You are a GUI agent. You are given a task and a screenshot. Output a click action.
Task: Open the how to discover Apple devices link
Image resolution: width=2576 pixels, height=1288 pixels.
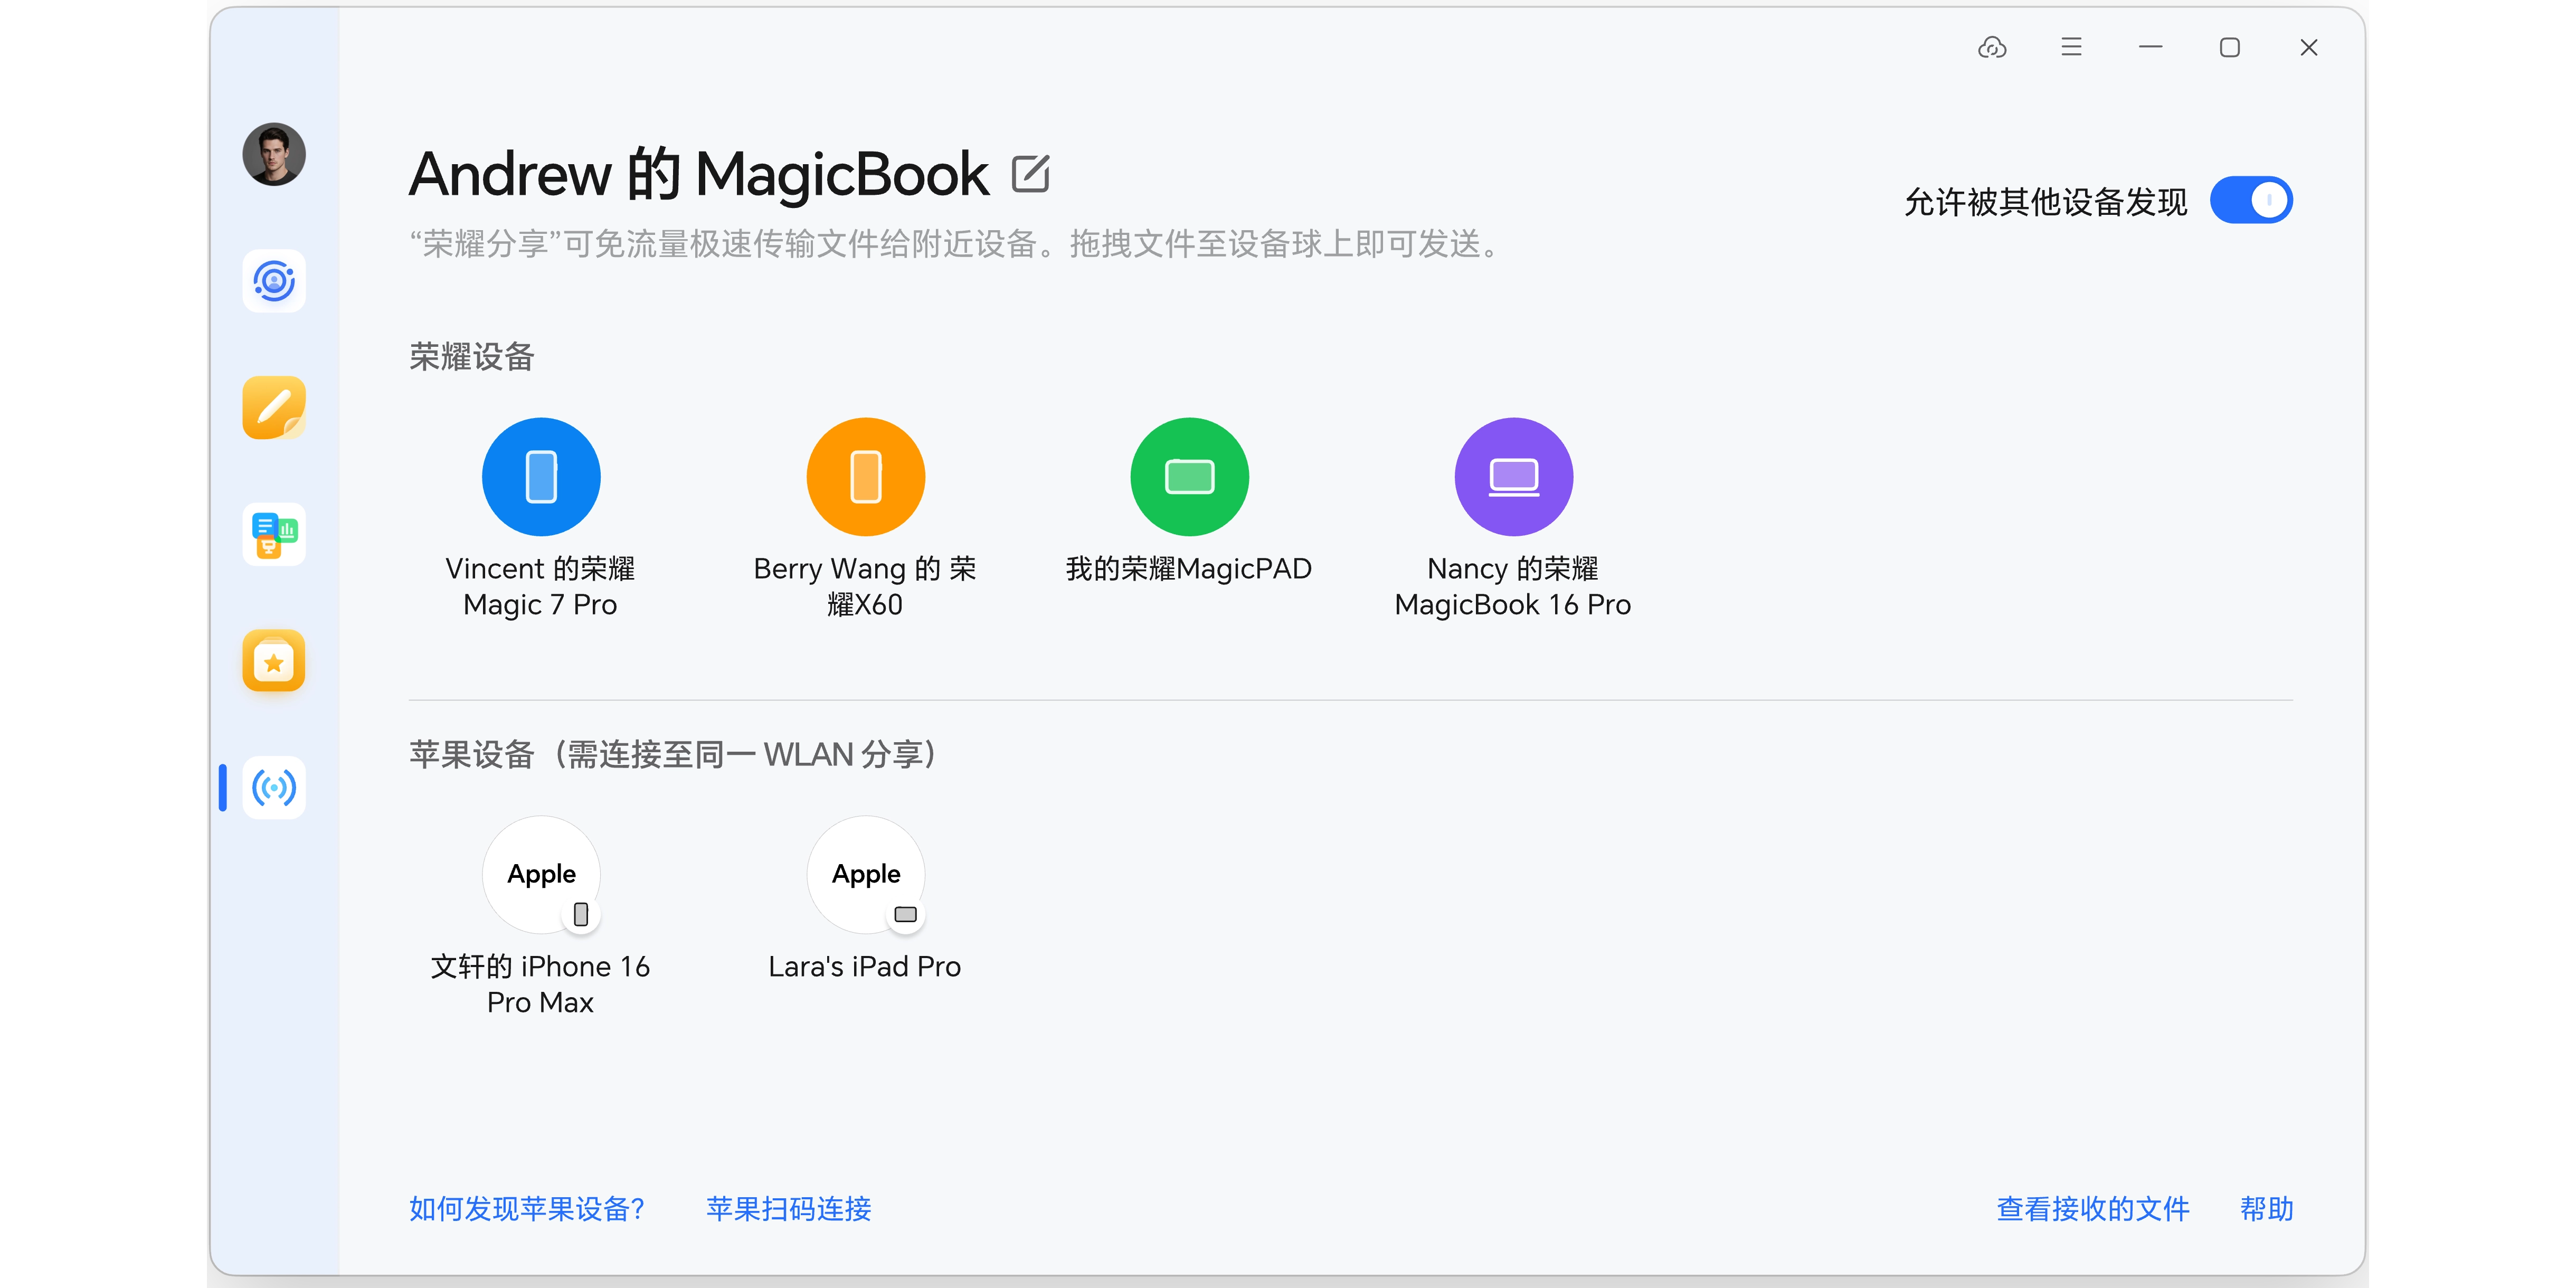click(x=527, y=1209)
